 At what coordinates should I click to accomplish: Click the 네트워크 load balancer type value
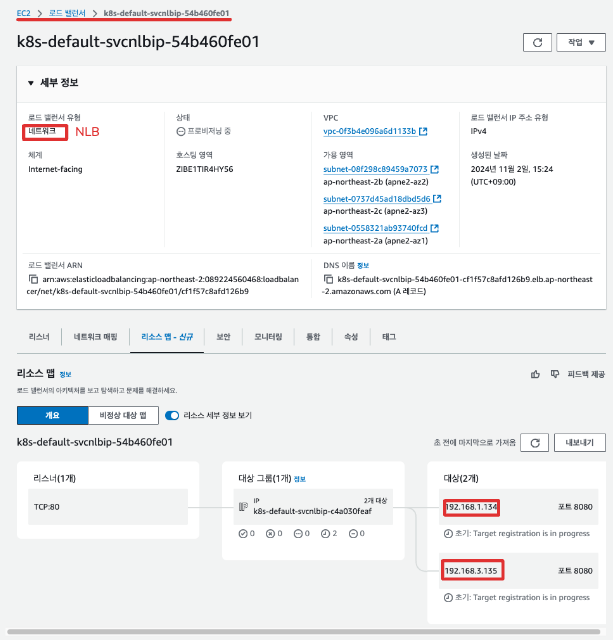[x=42, y=131]
